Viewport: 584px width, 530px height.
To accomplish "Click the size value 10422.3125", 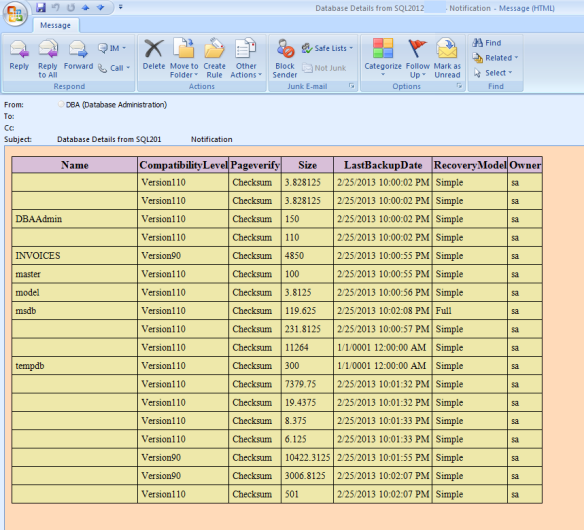I will [x=308, y=457].
